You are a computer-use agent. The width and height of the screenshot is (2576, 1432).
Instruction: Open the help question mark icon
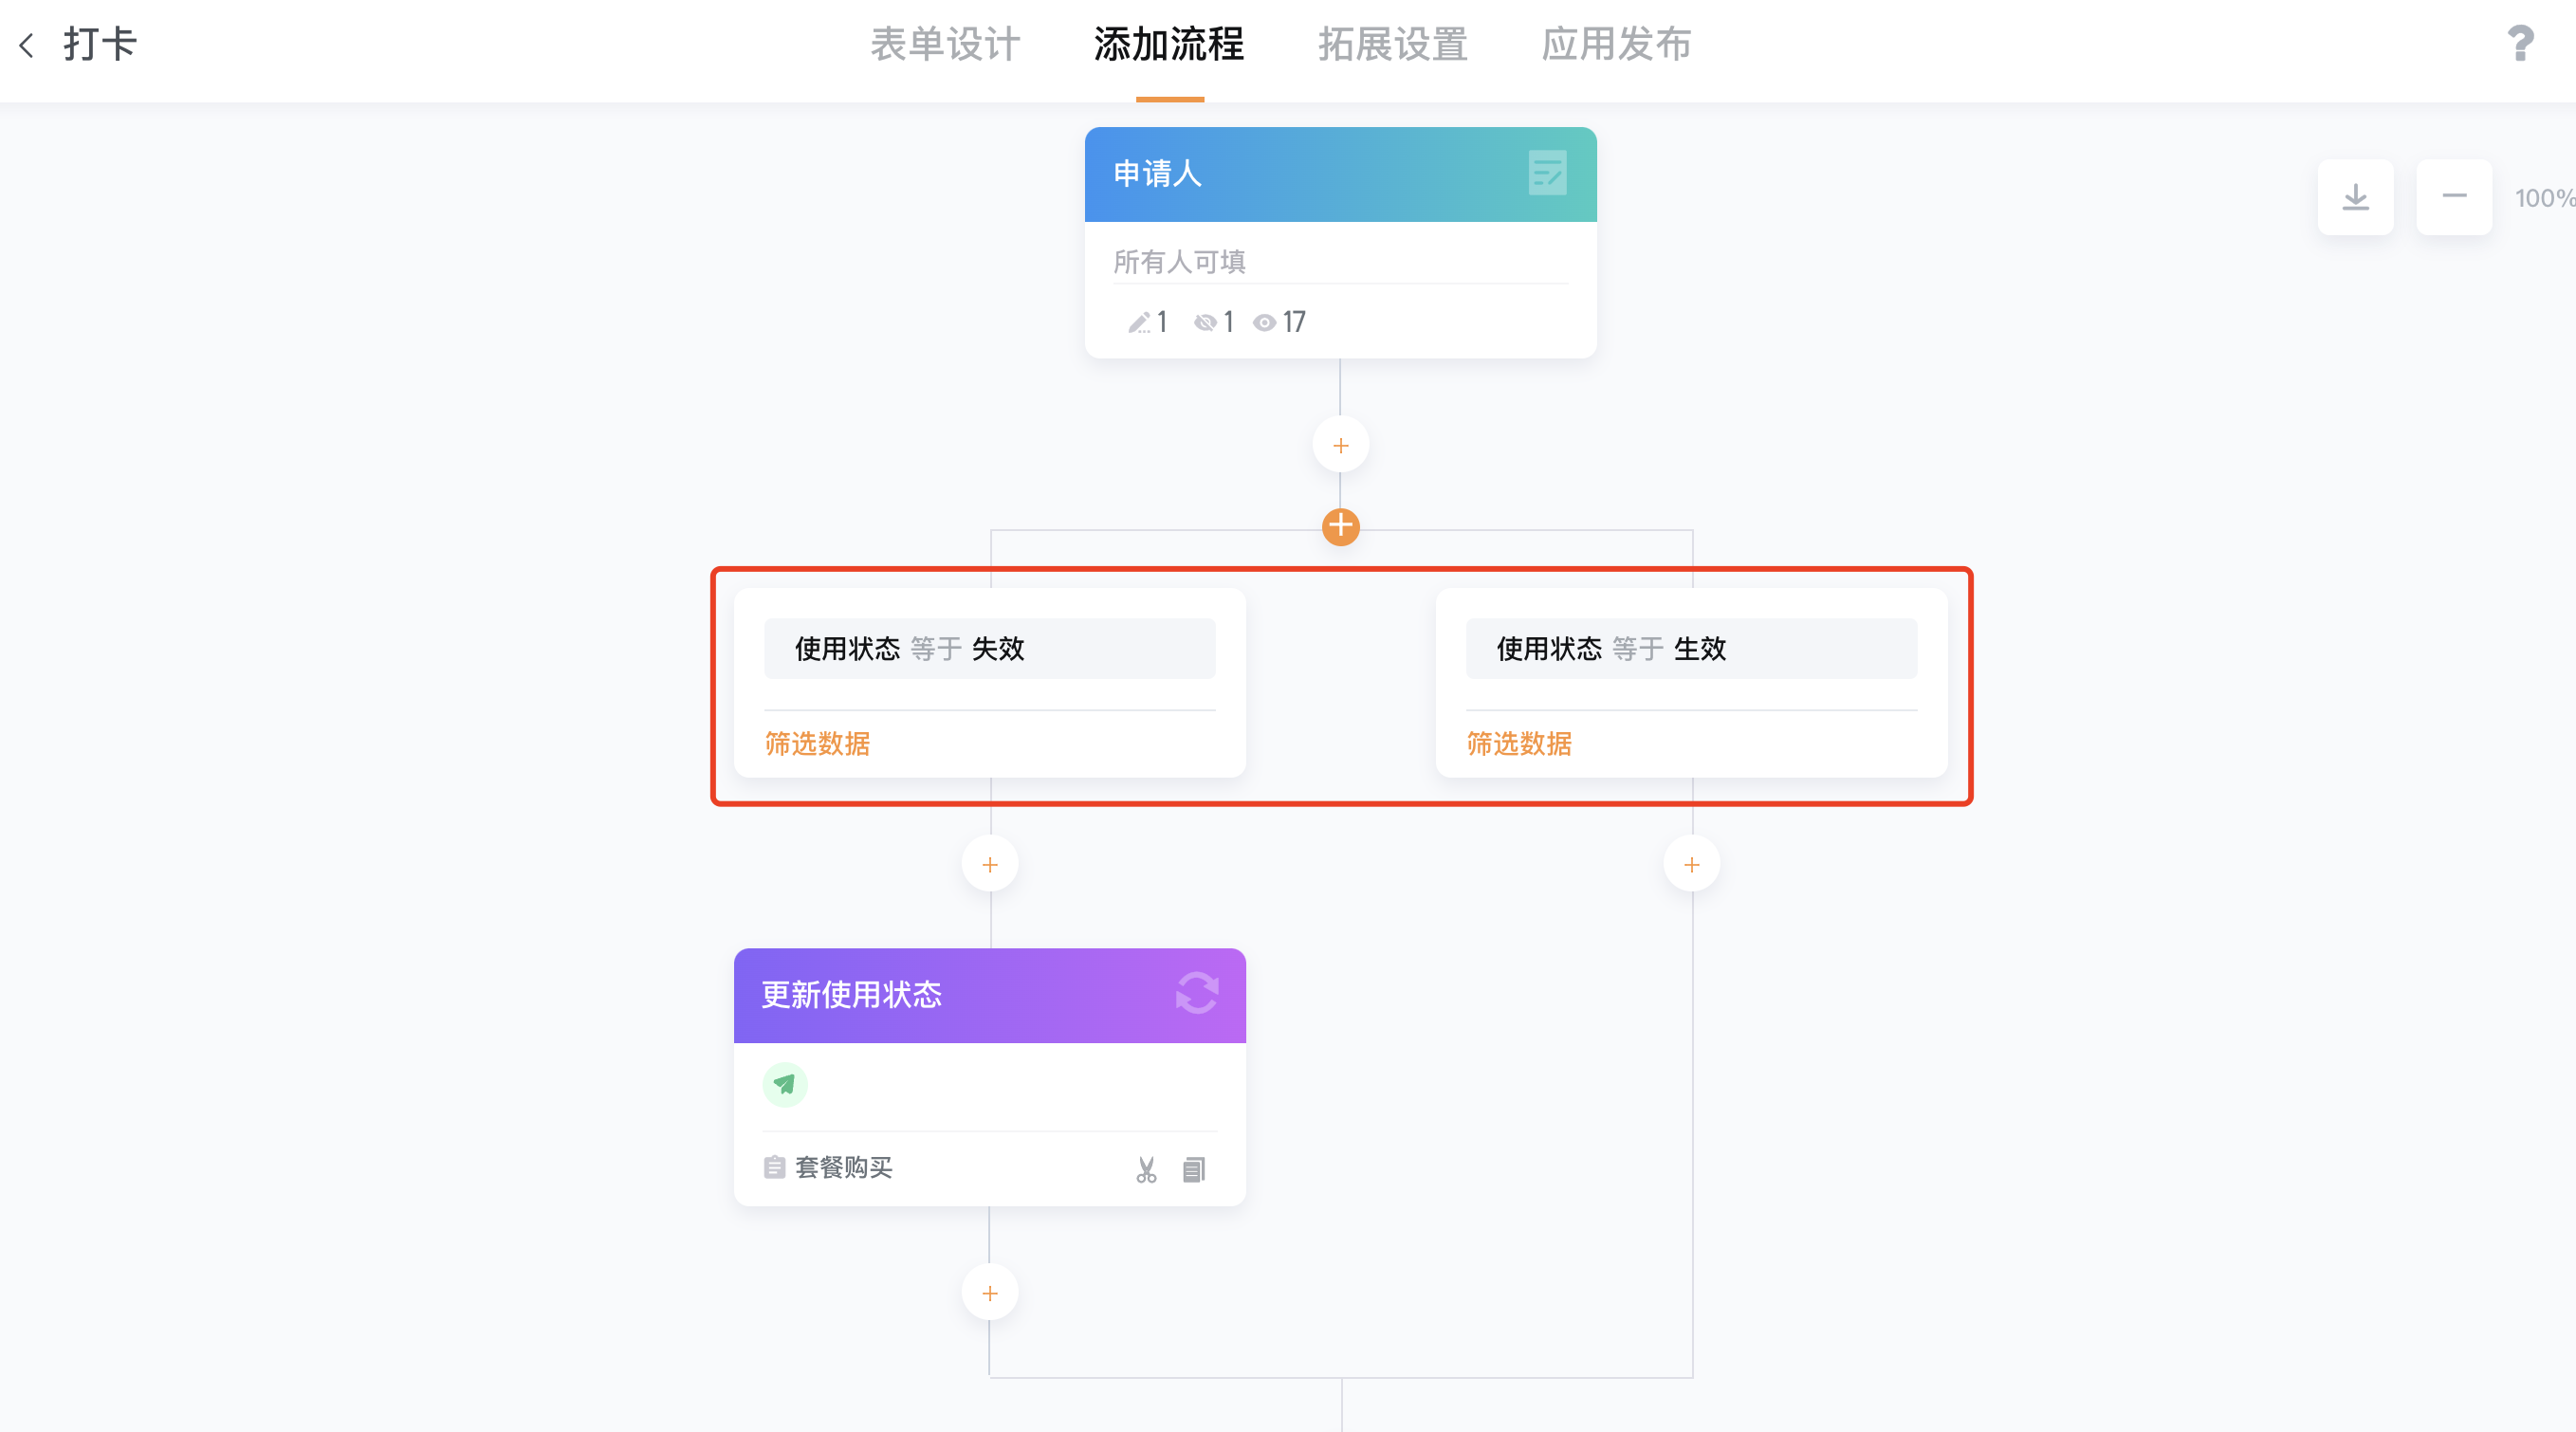coord(2520,44)
